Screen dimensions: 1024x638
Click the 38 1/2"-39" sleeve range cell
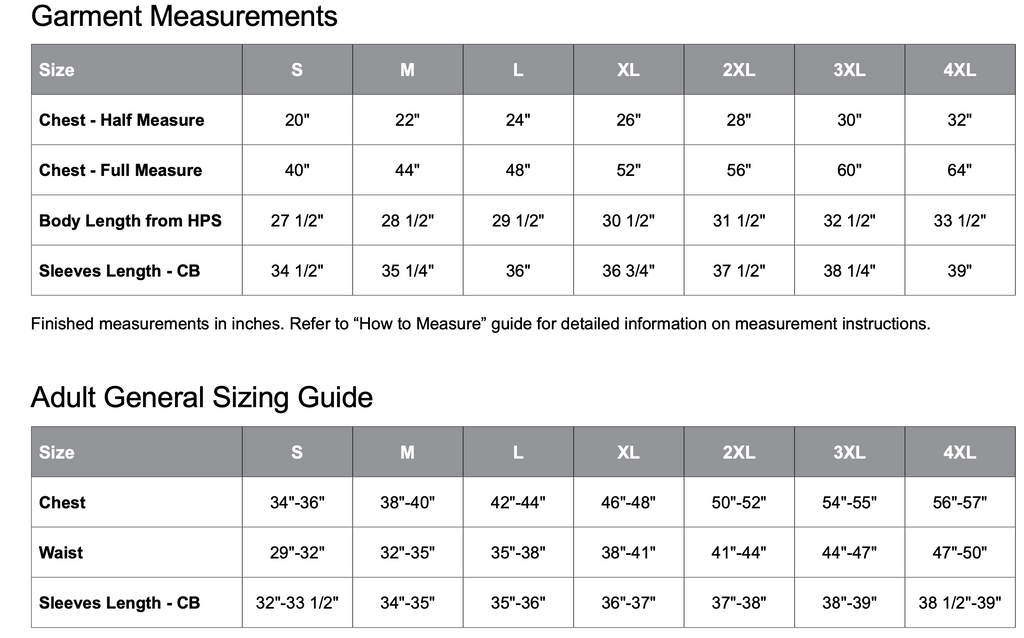(959, 603)
